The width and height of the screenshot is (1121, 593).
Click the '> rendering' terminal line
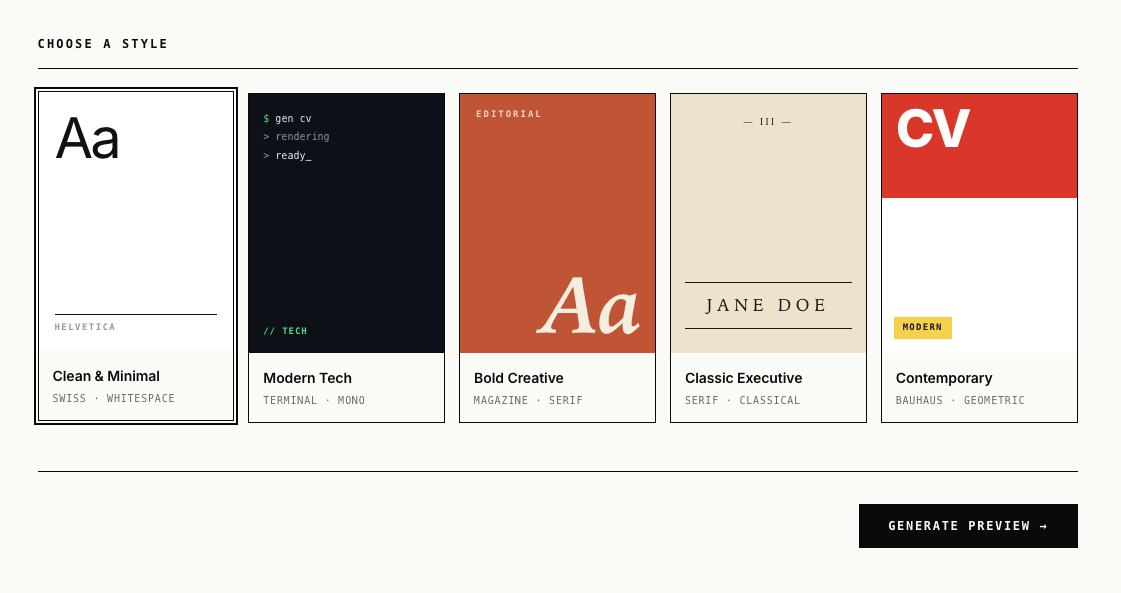click(x=296, y=137)
